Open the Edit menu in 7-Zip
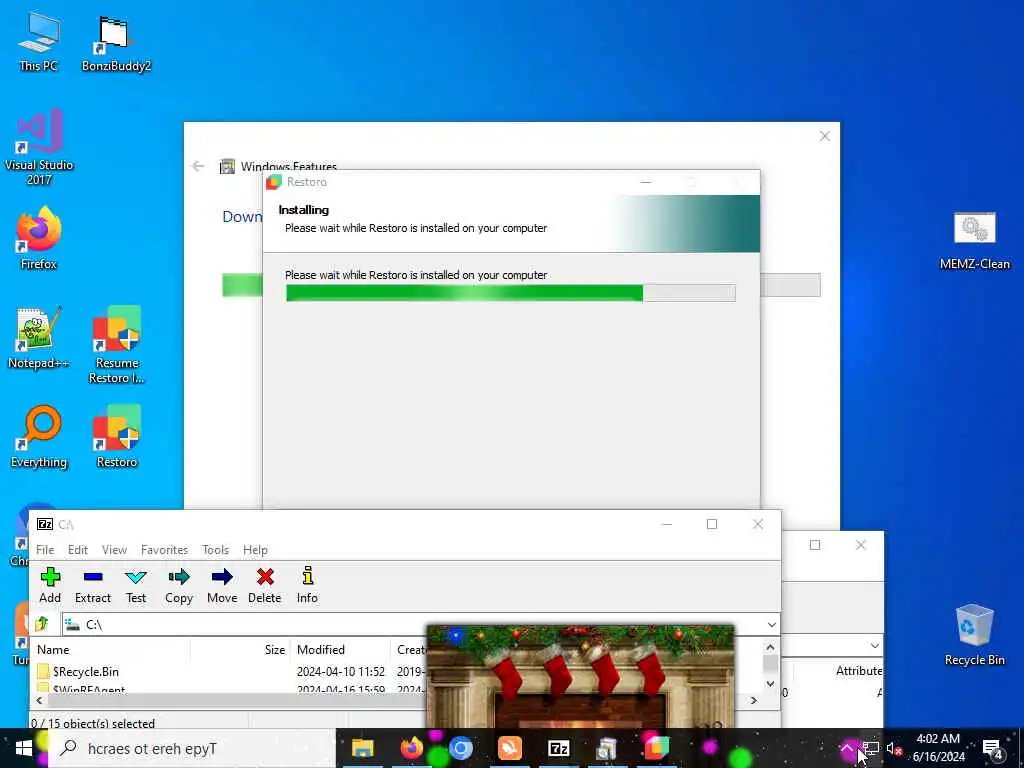The width and height of the screenshot is (1024, 768). click(78, 550)
